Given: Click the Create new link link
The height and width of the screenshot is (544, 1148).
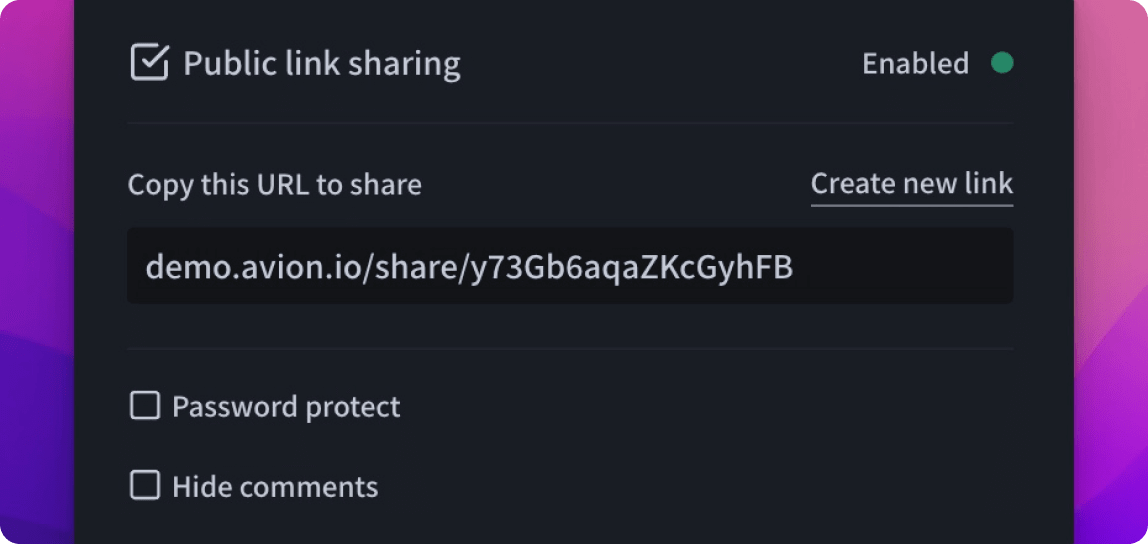Looking at the screenshot, I should [x=911, y=184].
